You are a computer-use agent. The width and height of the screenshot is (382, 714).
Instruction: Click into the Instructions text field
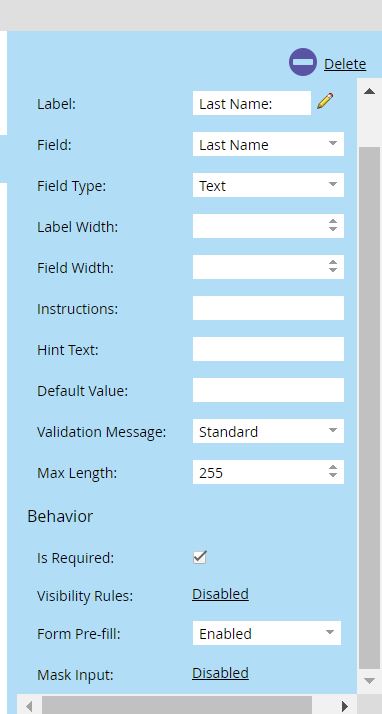(268, 308)
